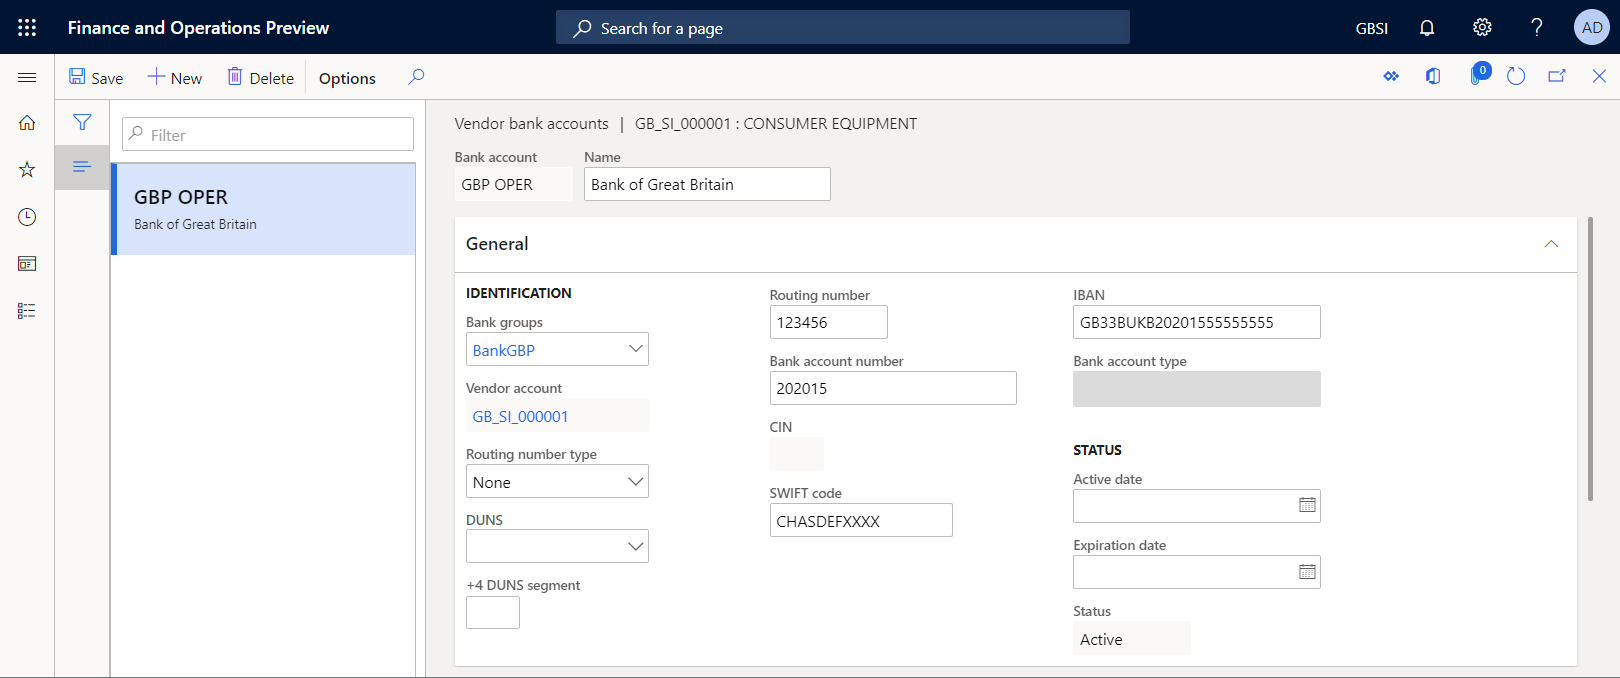Open the GBSI company picker
This screenshot has height=678, width=1620.
tap(1372, 28)
